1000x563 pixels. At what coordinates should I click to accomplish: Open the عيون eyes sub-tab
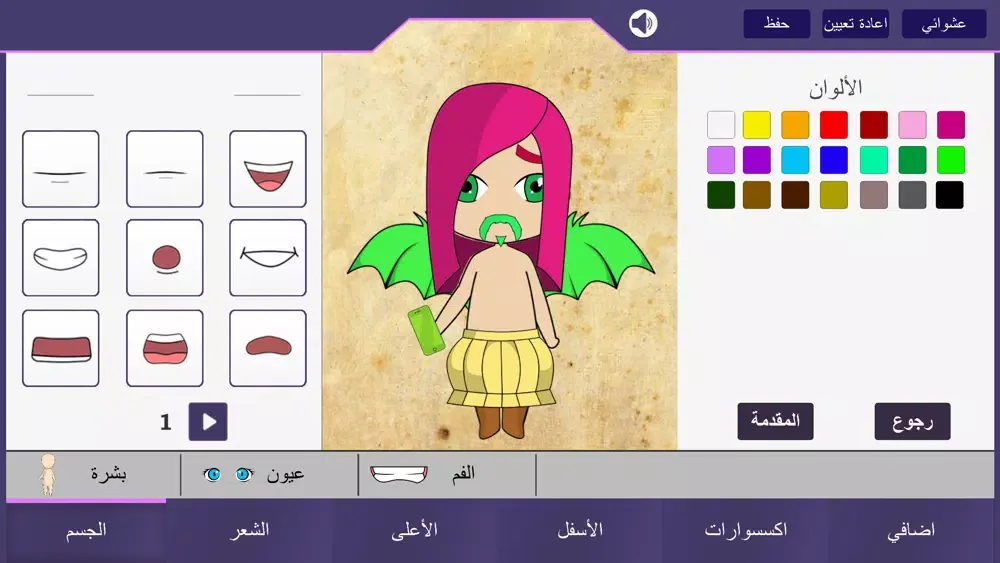click(x=270, y=474)
